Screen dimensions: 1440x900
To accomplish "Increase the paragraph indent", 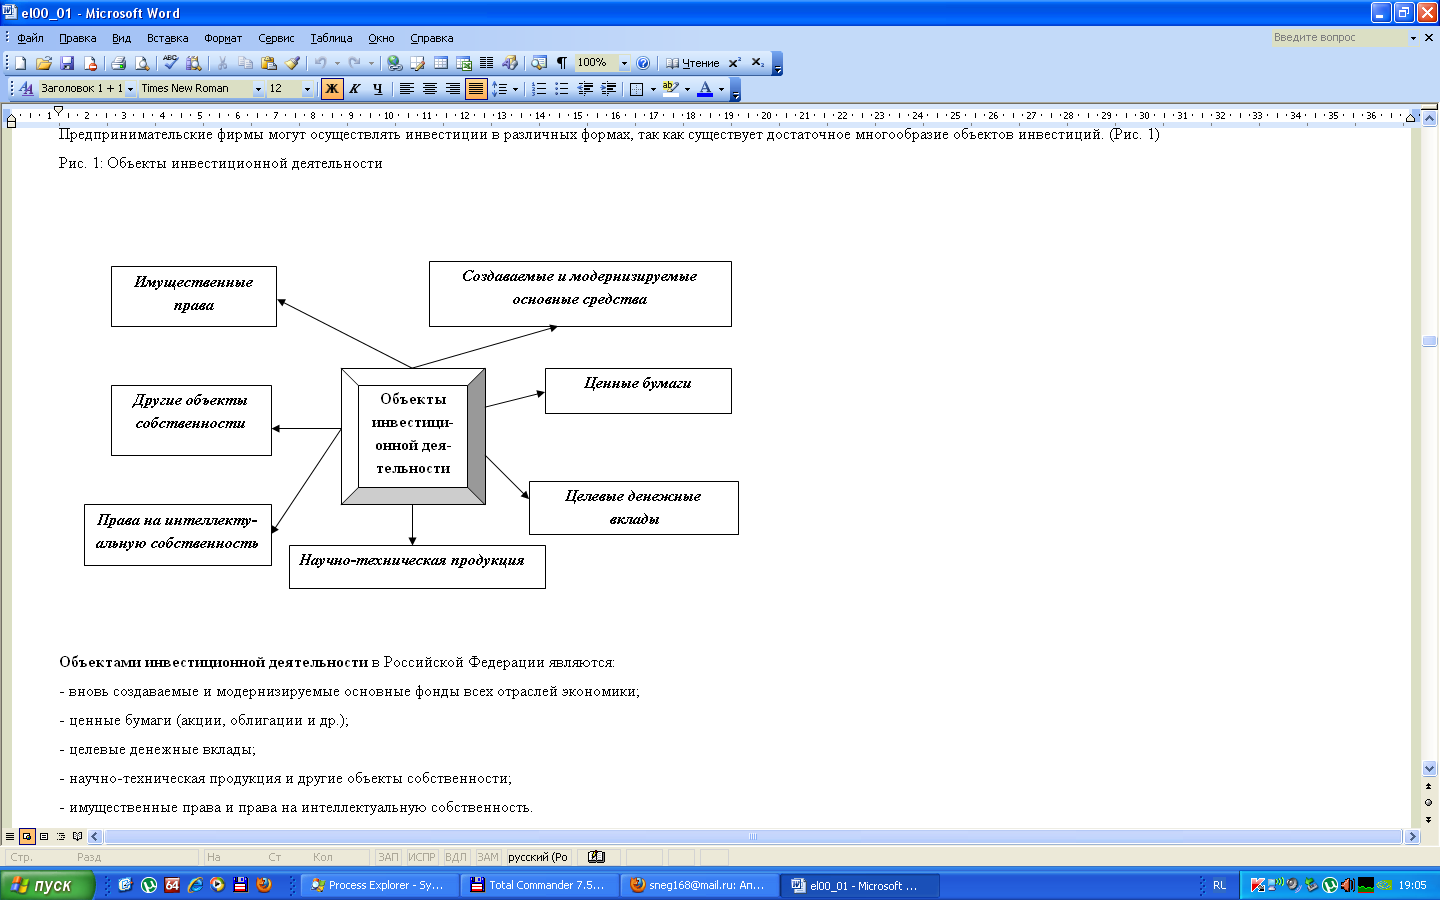I will pos(608,89).
